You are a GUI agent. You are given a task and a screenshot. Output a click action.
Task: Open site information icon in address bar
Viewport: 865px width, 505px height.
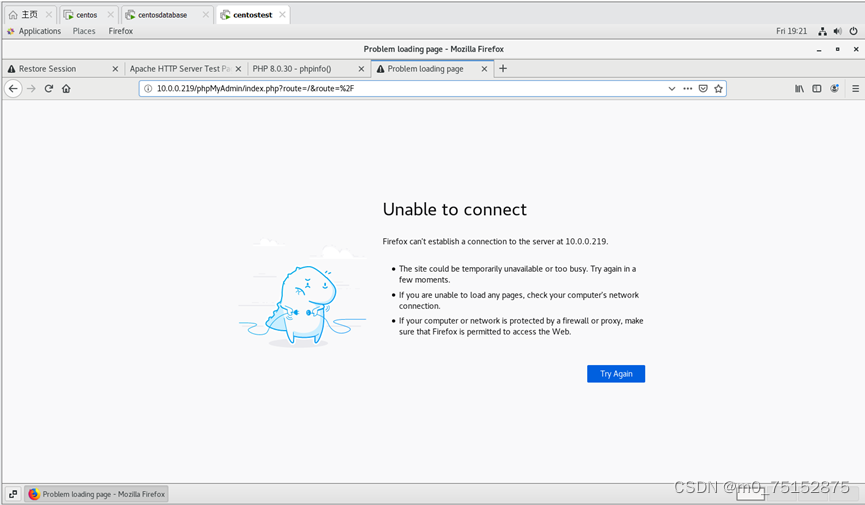[148, 88]
